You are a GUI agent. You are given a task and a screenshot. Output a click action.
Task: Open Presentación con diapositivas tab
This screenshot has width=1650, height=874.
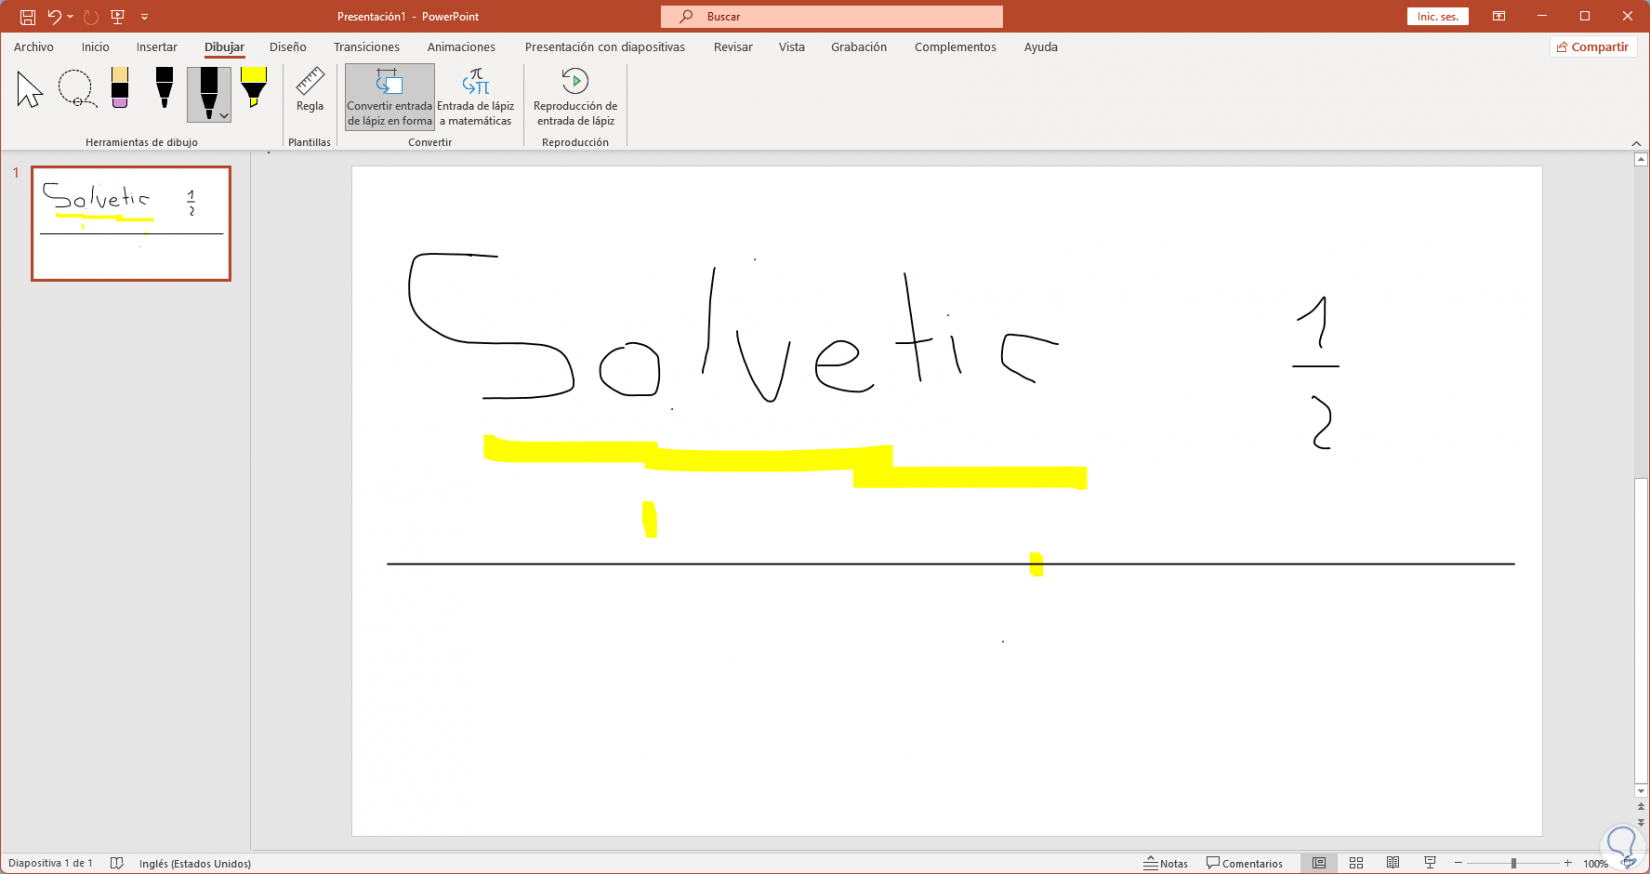tap(605, 47)
